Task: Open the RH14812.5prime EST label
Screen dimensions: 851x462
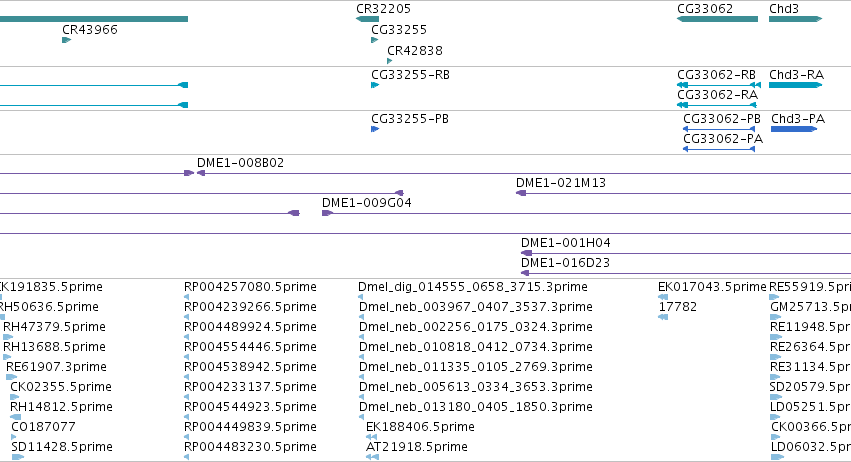Action: click(61, 407)
